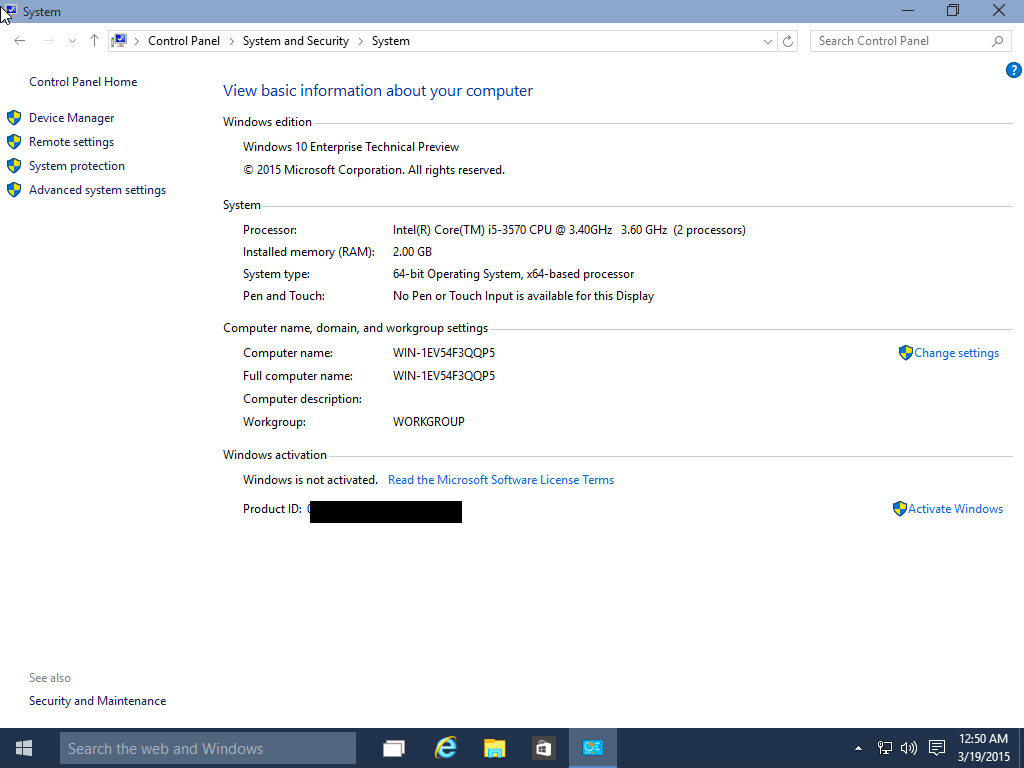Click the Forward navigation arrow
Screen dimensions: 1024x768
coord(48,40)
